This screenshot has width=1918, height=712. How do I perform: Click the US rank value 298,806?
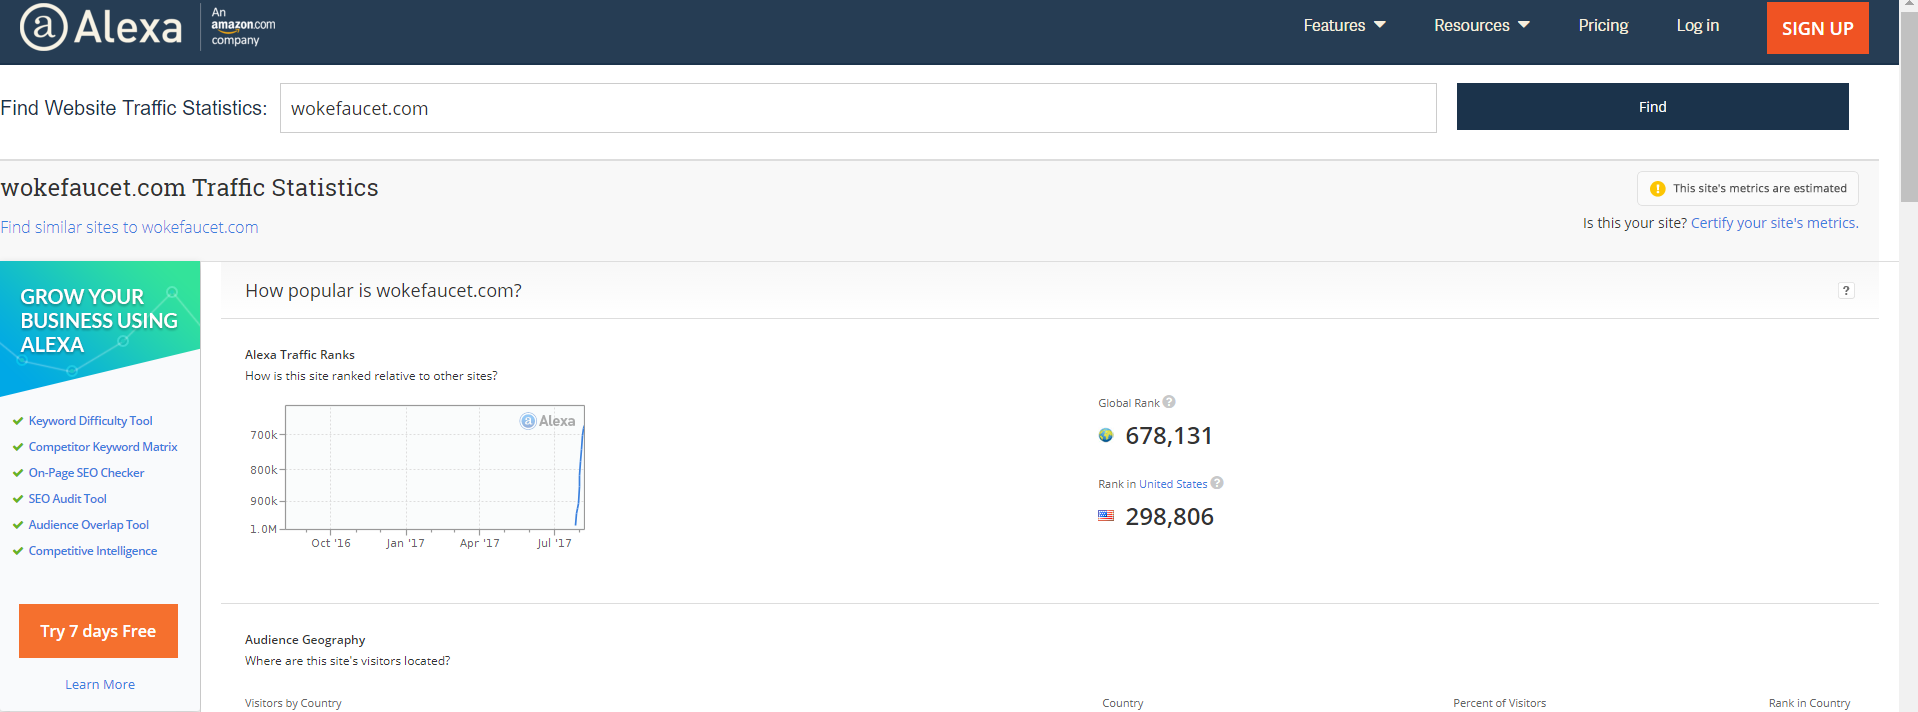coord(1169,517)
